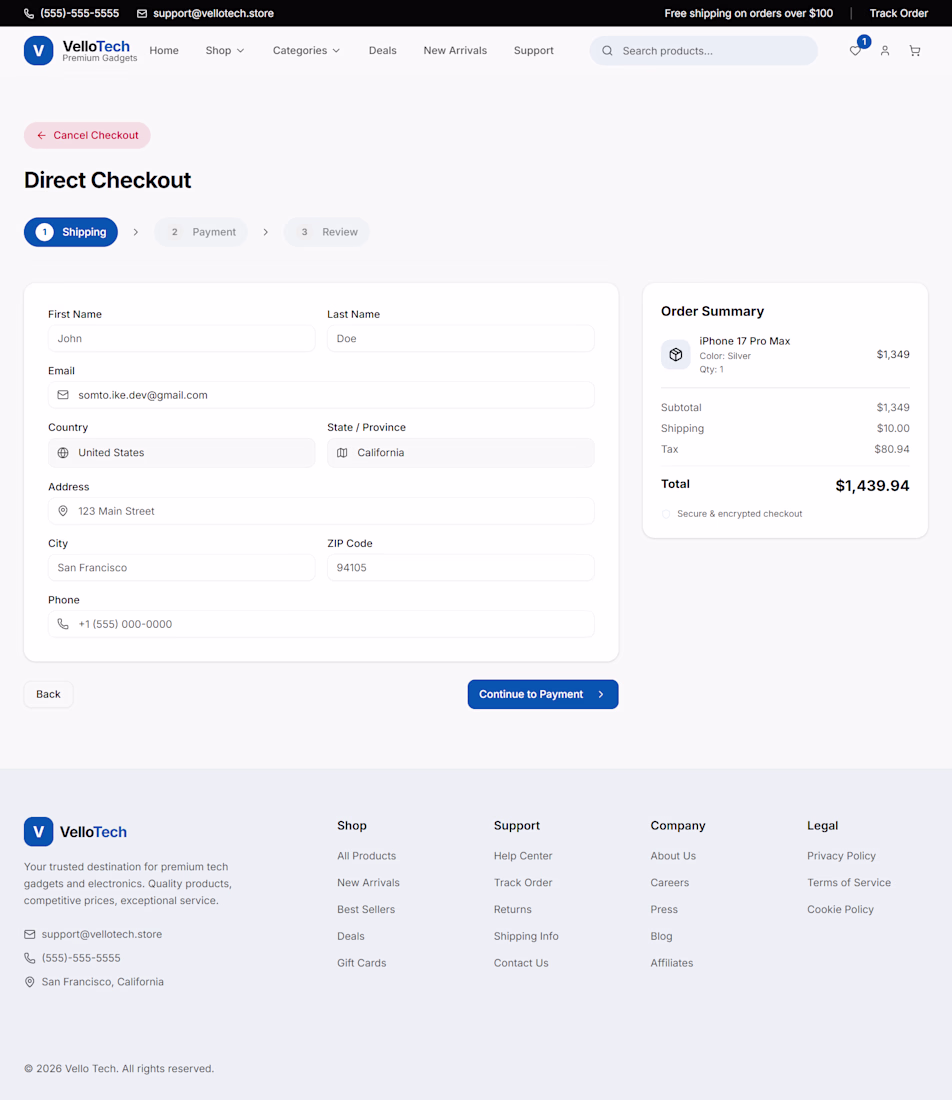The height and width of the screenshot is (1100, 952).
Task: Open New Arrivals in header navigation
Action: point(455,51)
